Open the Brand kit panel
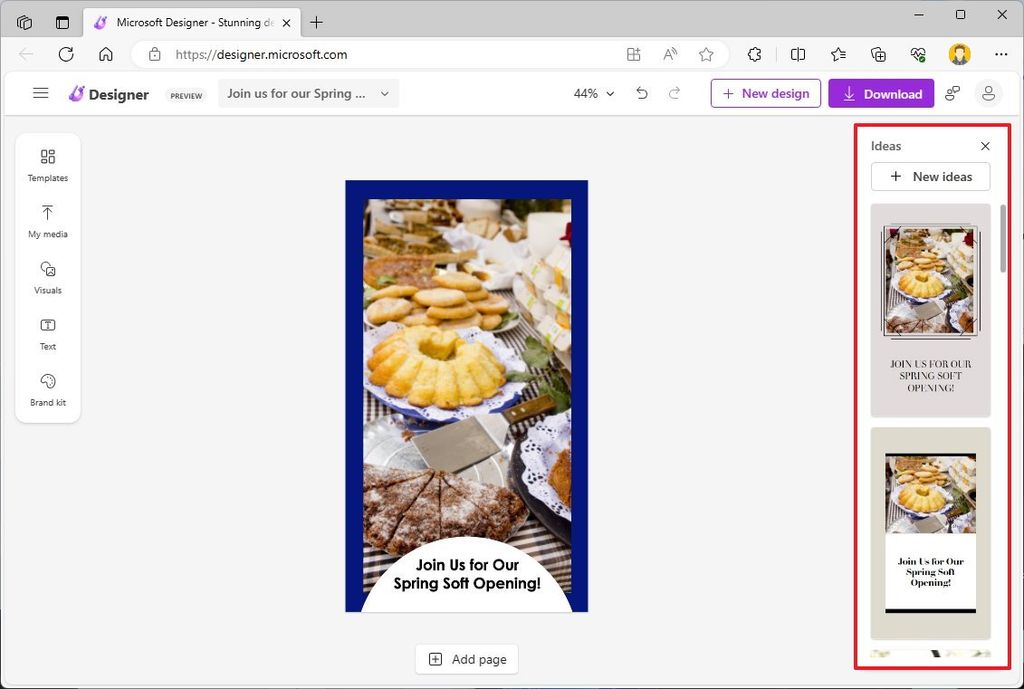The height and width of the screenshot is (689, 1024). (47, 390)
